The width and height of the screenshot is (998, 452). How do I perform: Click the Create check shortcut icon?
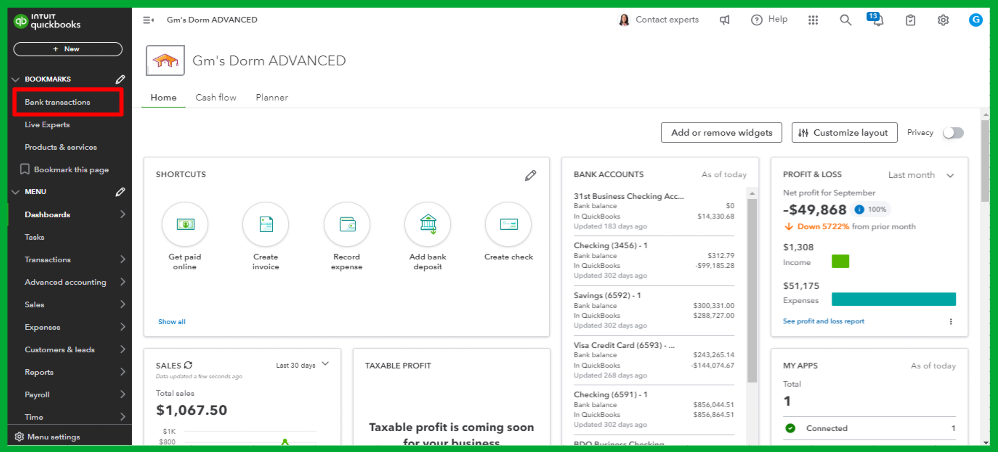click(509, 224)
